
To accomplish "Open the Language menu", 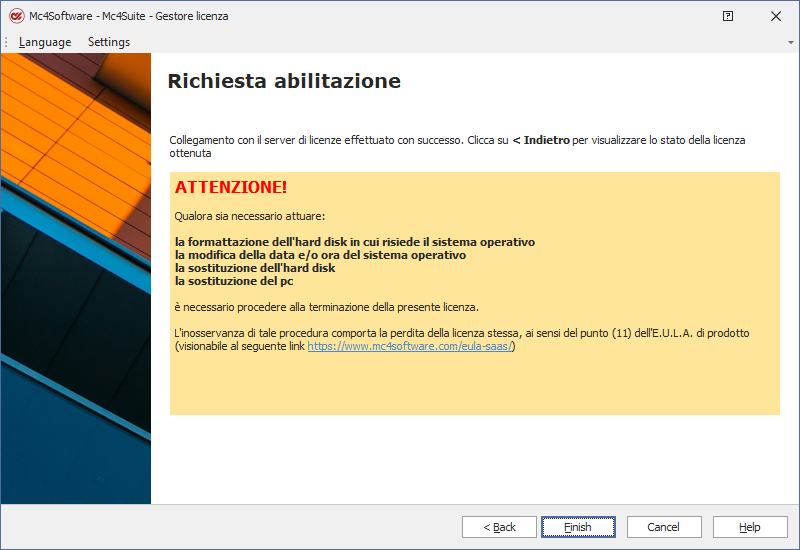I will (45, 42).
